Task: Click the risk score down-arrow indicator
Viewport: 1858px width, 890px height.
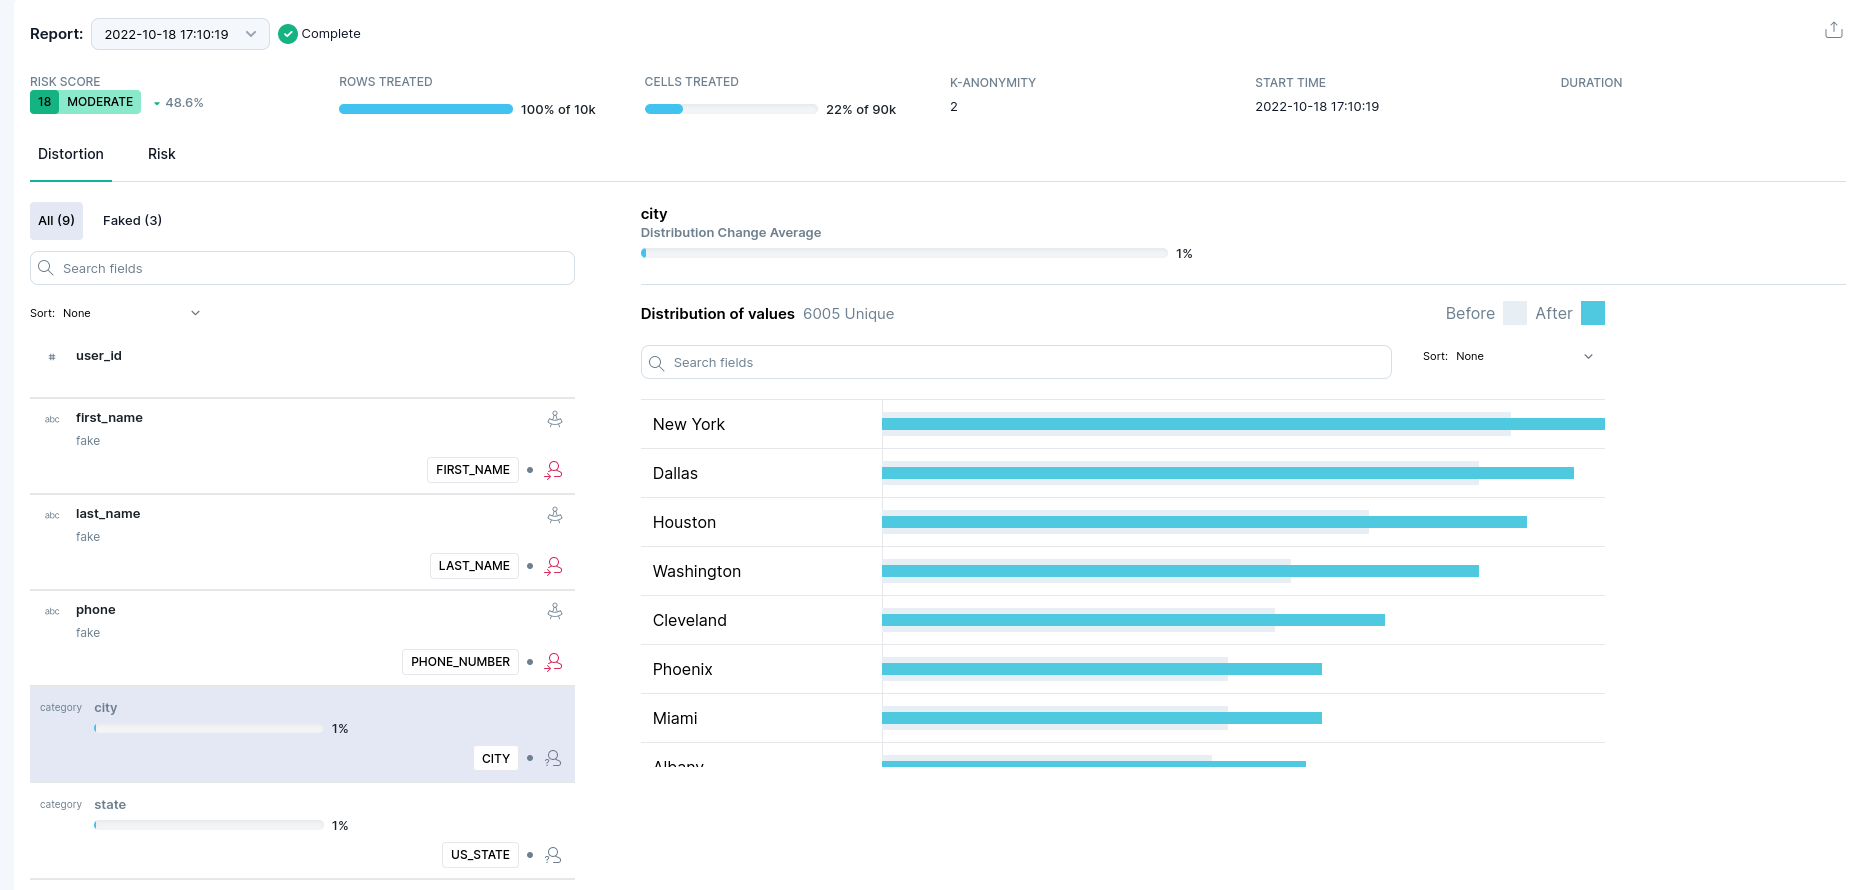Action: 157,103
